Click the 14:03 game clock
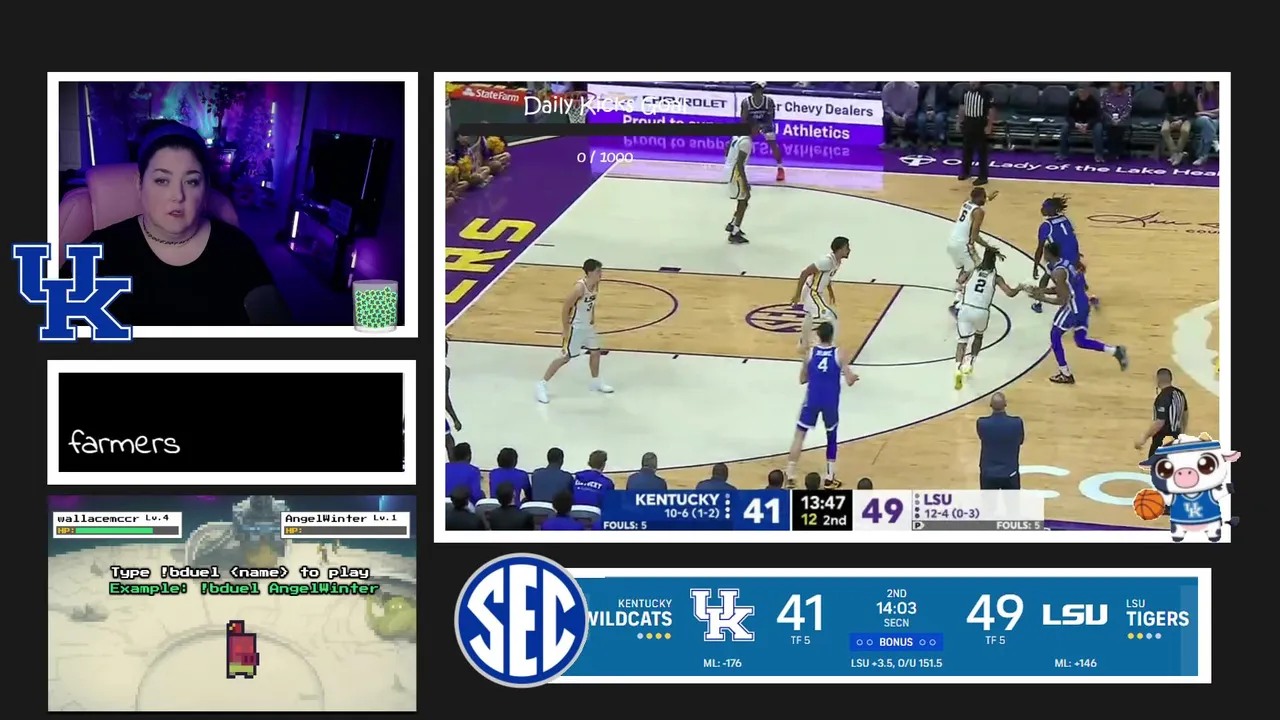1280x720 pixels. pyautogui.click(x=896, y=608)
